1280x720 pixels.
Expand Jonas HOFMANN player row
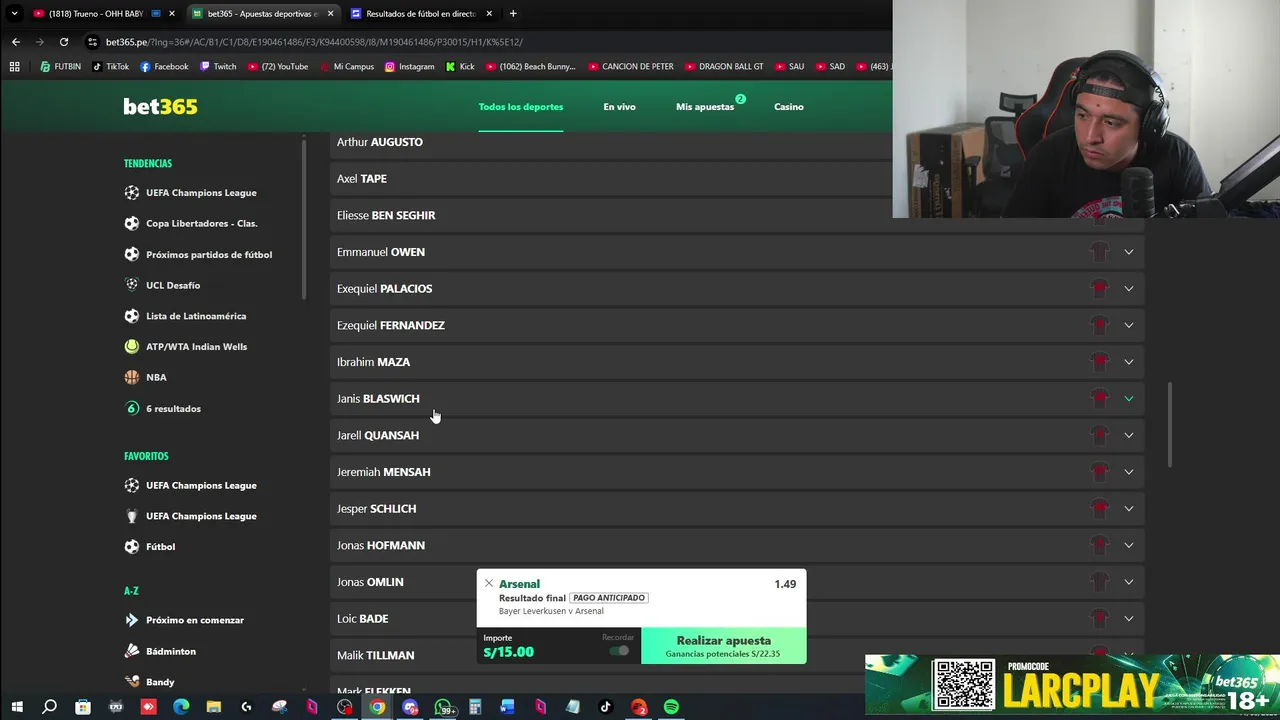click(1128, 545)
